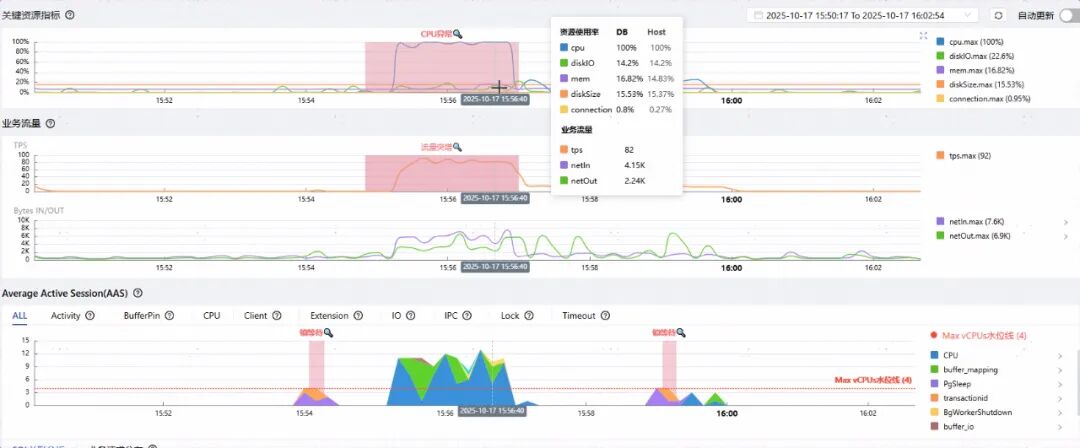Switch to the CPU tab
The height and width of the screenshot is (448, 1080).
pos(211,316)
